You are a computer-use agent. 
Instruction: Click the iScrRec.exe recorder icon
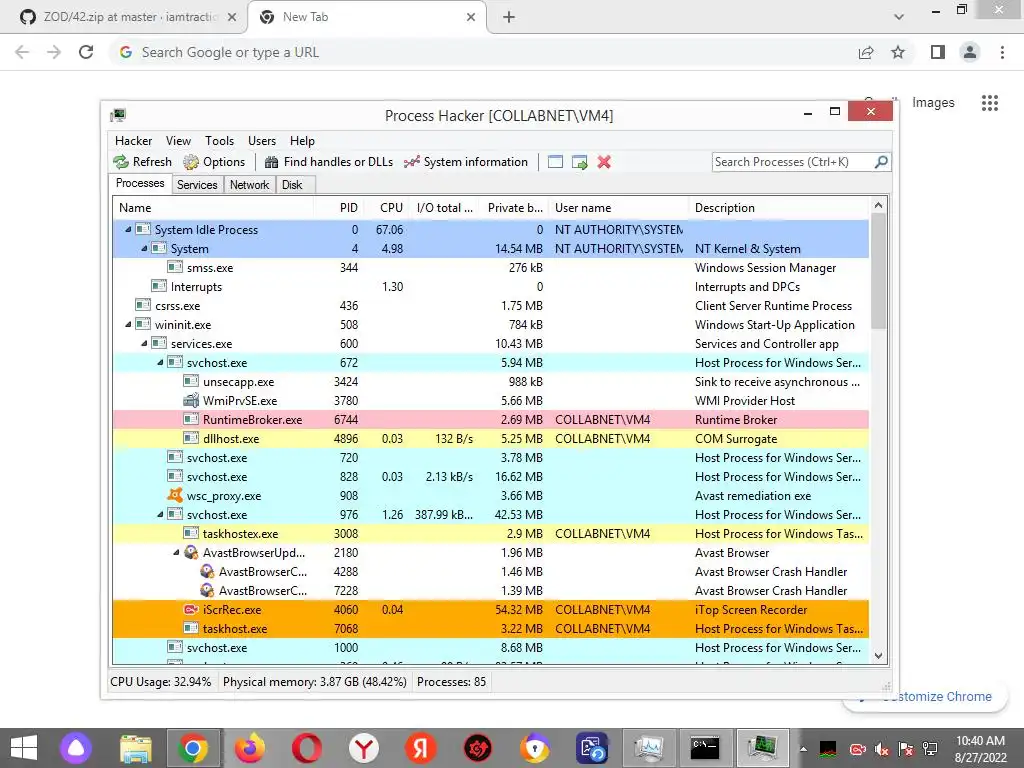tap(191, 609)
